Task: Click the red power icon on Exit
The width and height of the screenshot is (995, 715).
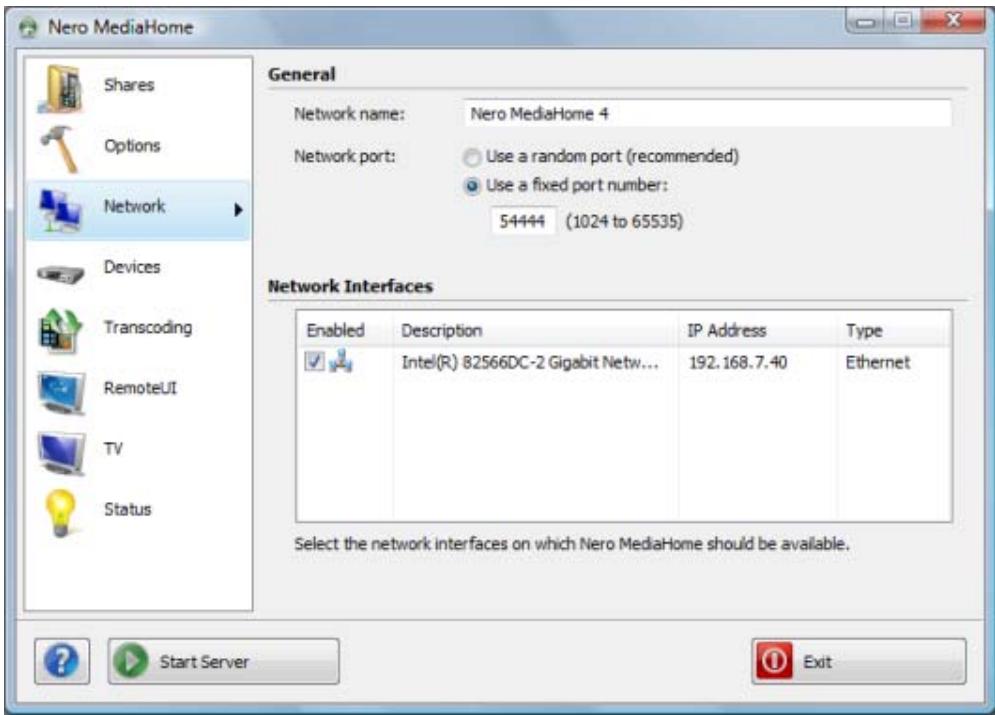Action: [x=774, y=661]
